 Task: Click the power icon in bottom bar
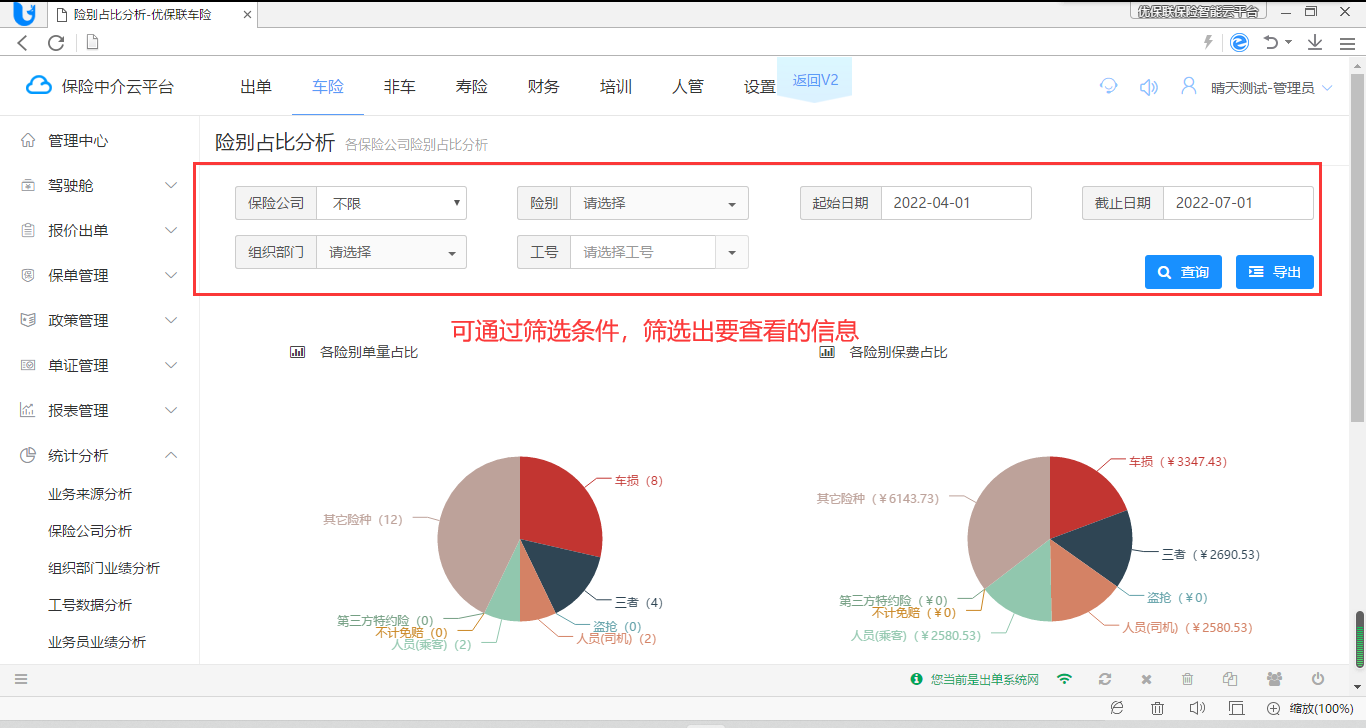coord(1318,679)
